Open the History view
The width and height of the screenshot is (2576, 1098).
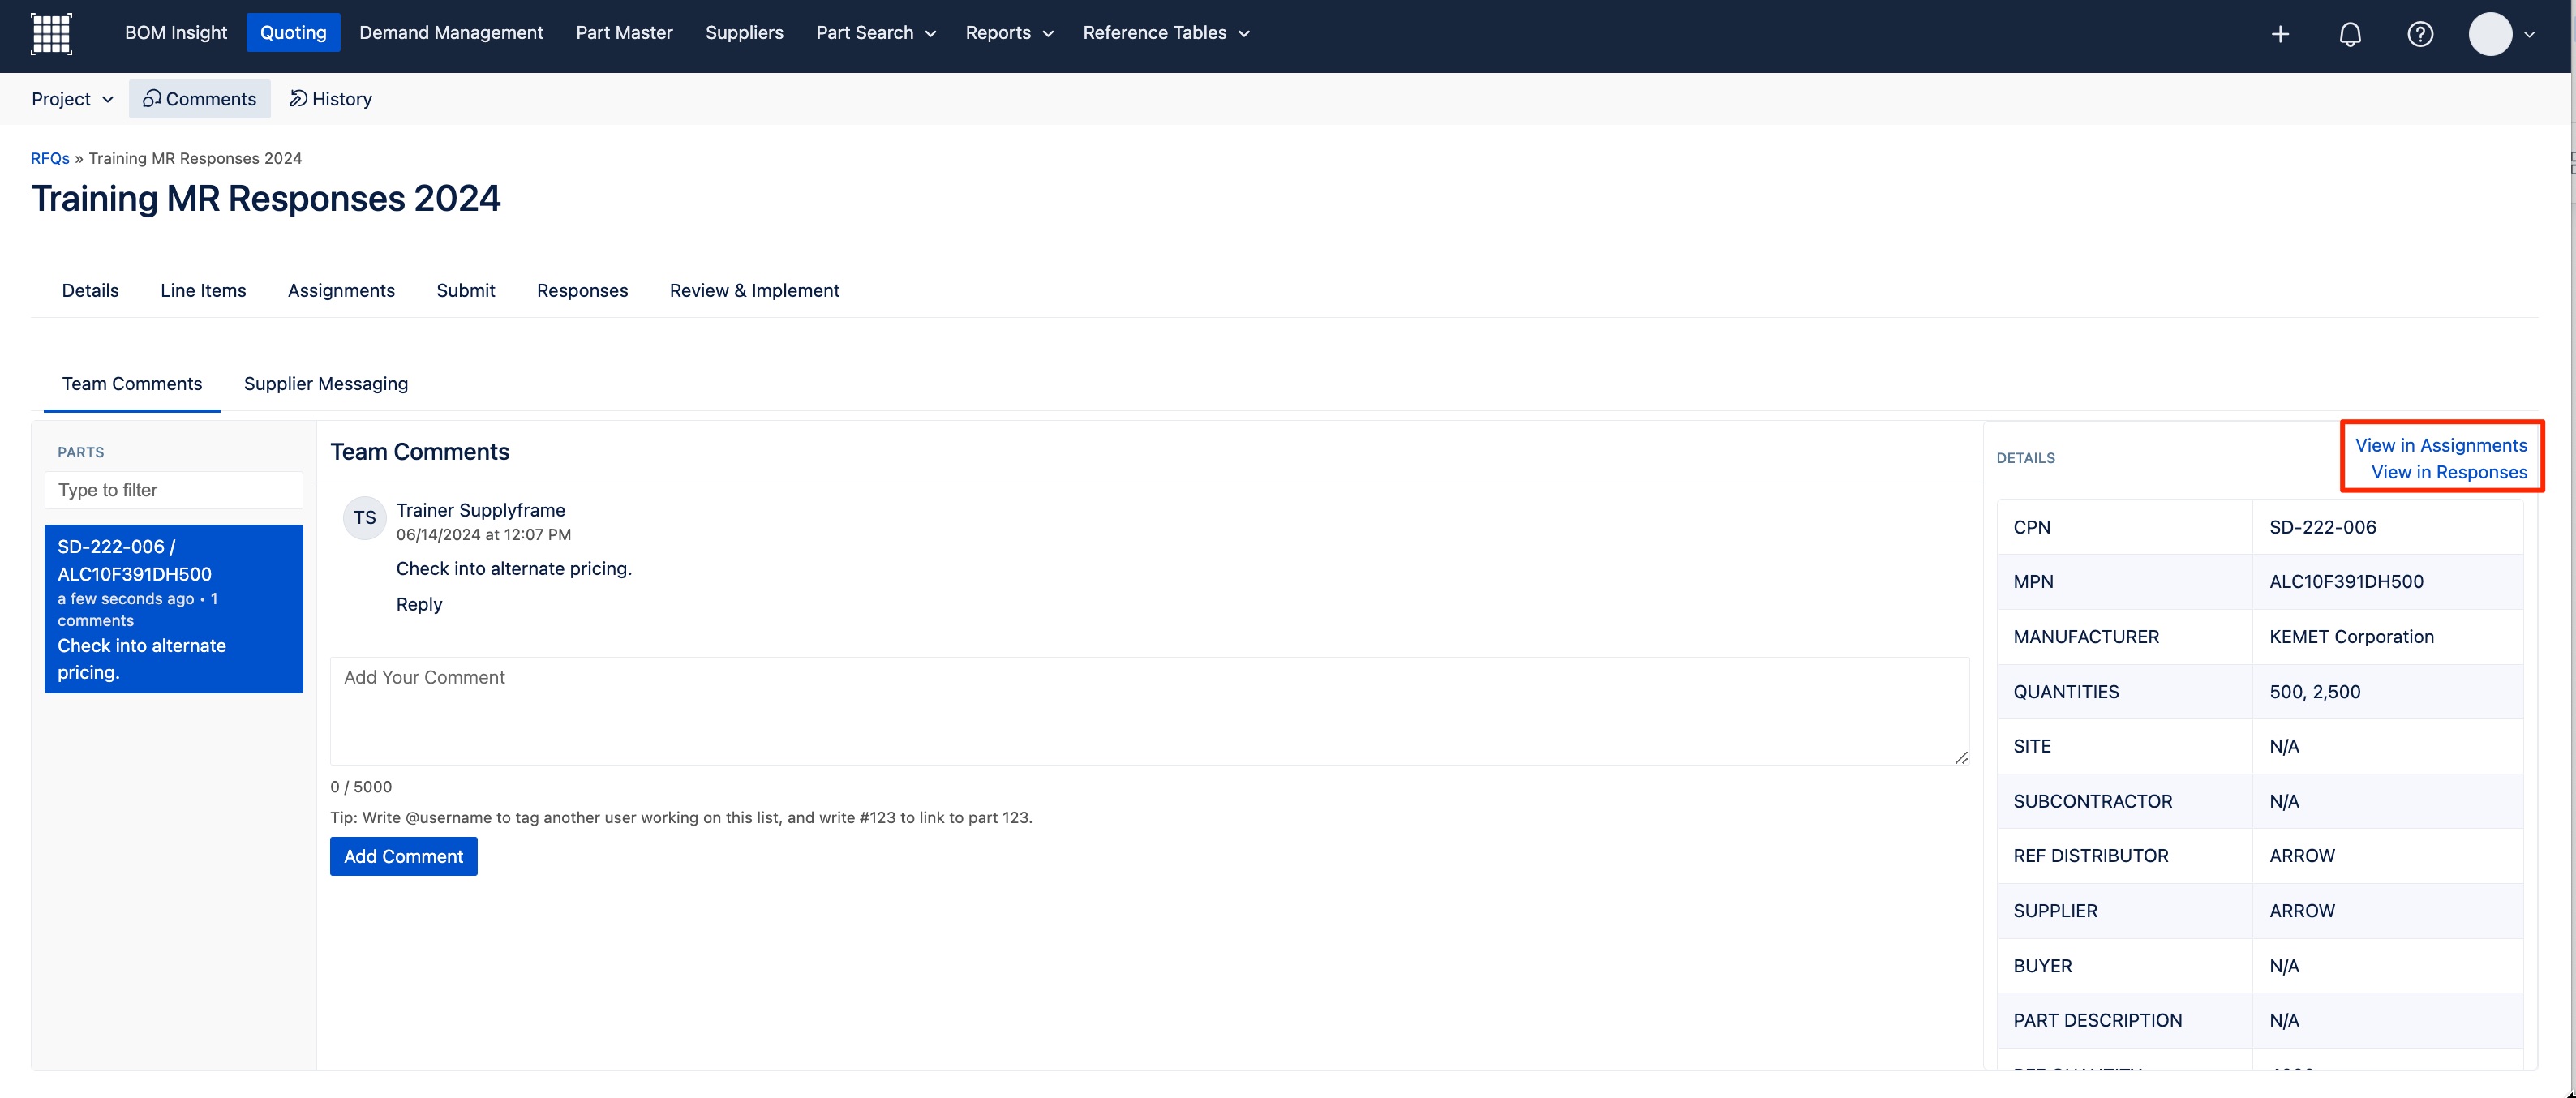[331, 99]
